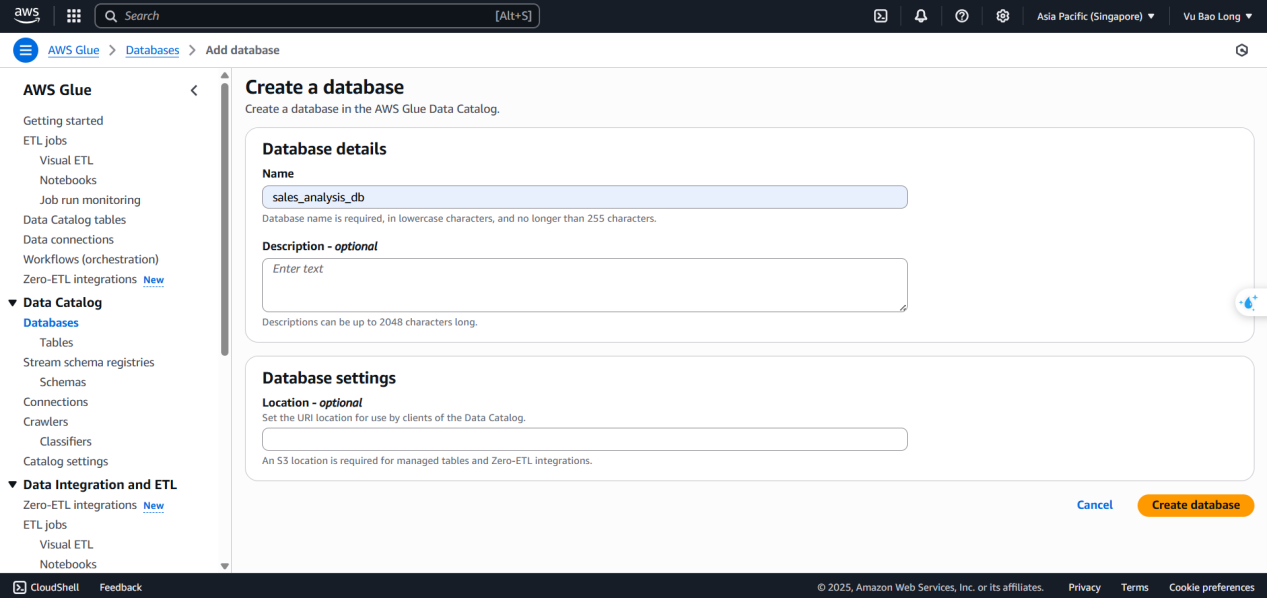The image size is (1267, 598).
Task: Open Data connections sidebar item
Action: [68, 240]
